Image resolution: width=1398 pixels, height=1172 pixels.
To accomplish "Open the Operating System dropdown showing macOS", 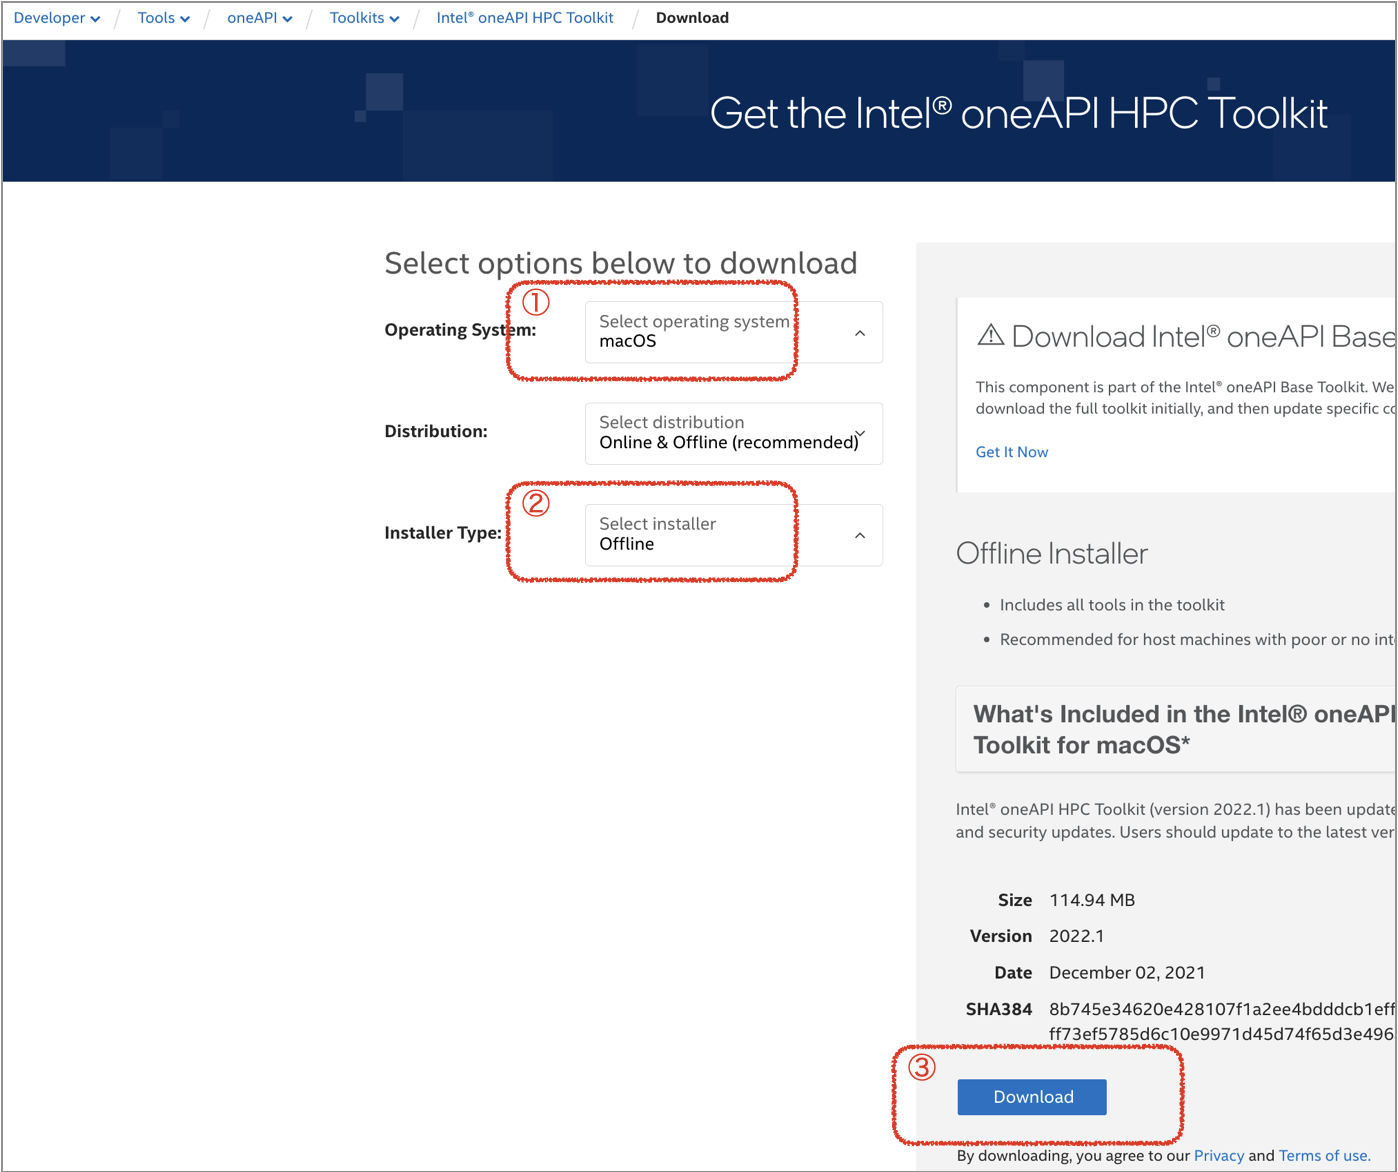I will point(734,332).
